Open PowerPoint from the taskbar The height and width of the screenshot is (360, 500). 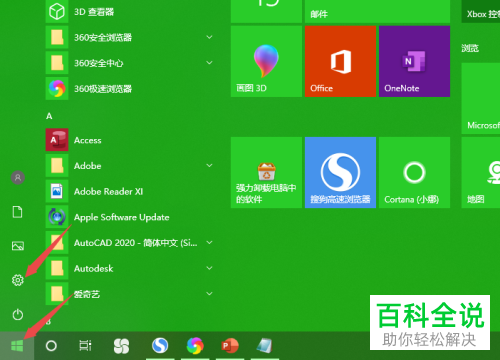(230, 346)
